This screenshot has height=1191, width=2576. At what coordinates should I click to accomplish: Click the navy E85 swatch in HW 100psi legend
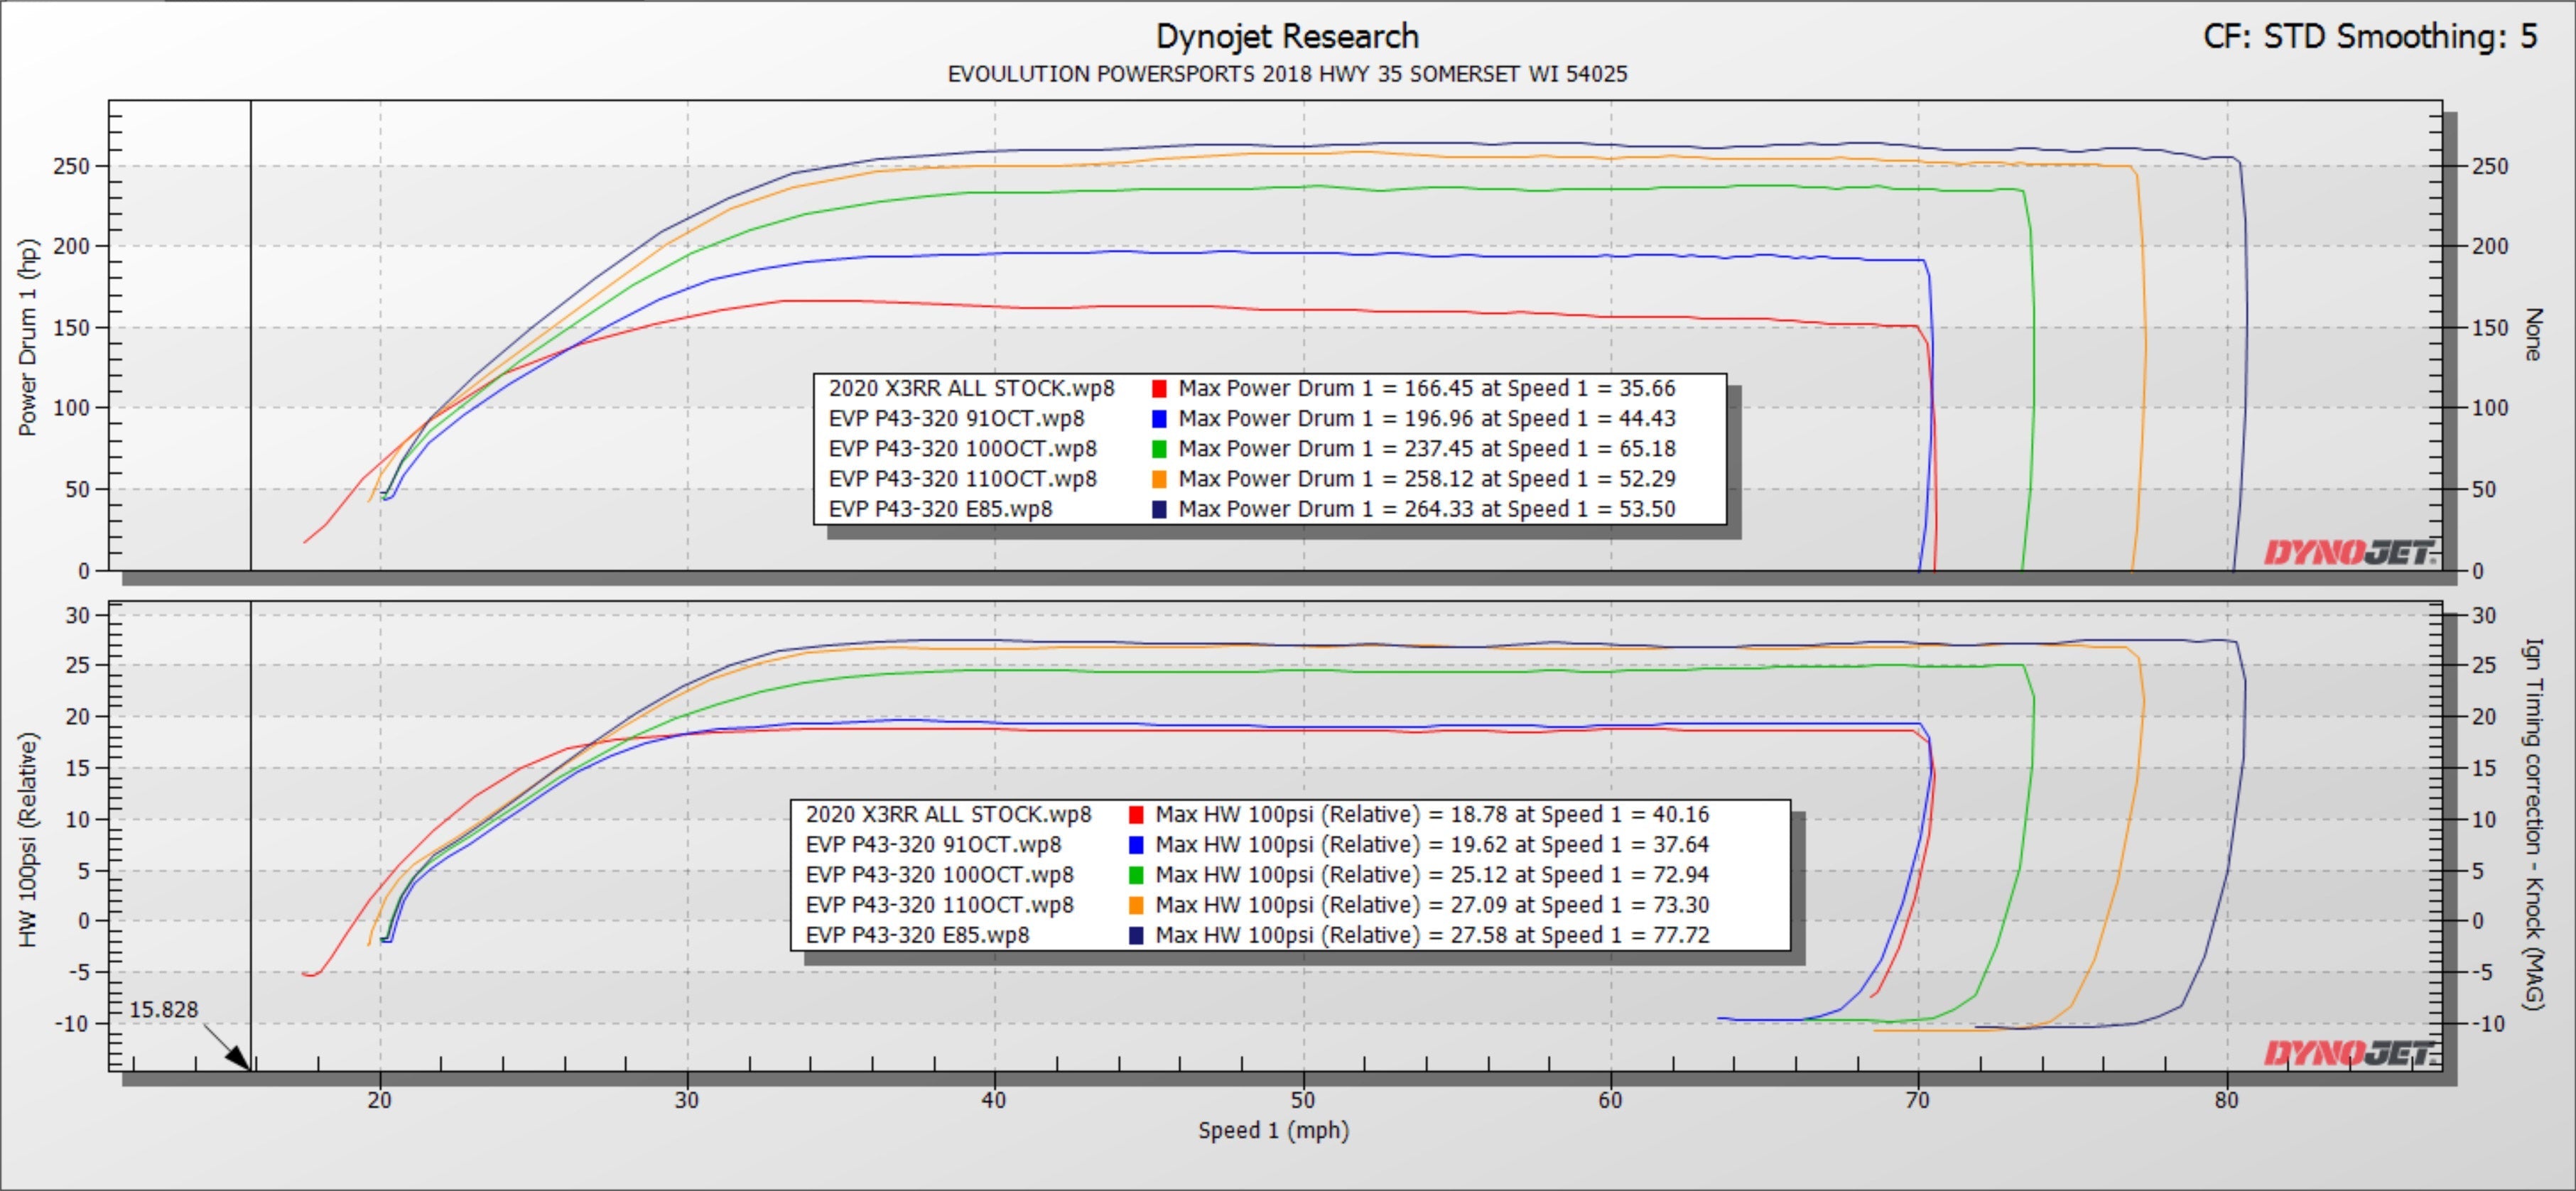pos(1136,935)
